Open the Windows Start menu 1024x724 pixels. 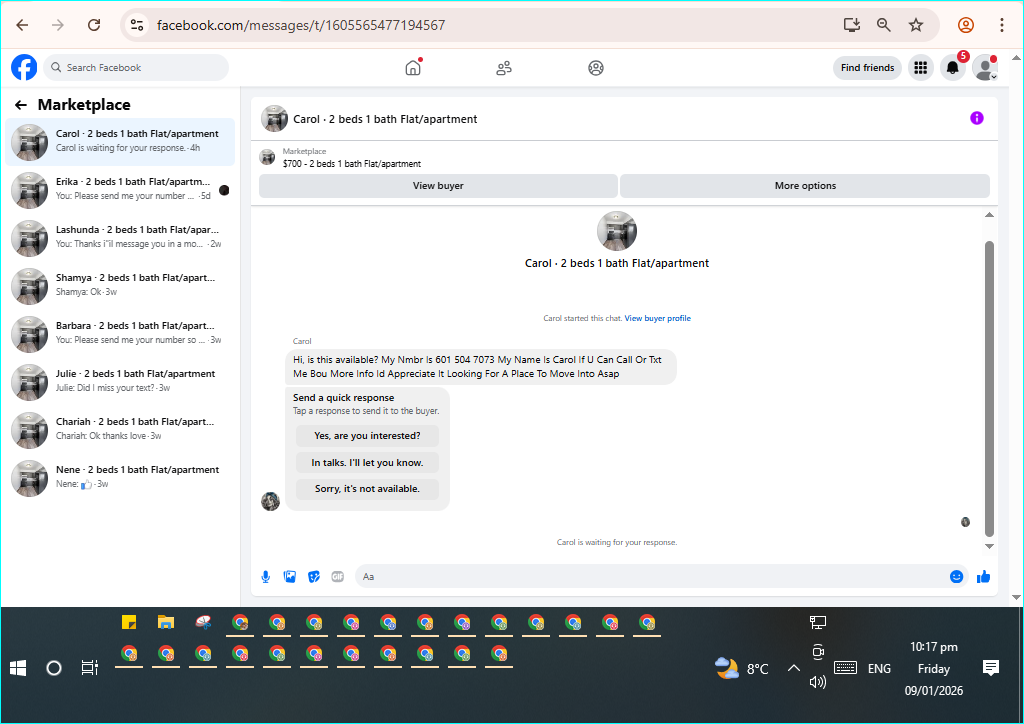(x=18, y=668)
